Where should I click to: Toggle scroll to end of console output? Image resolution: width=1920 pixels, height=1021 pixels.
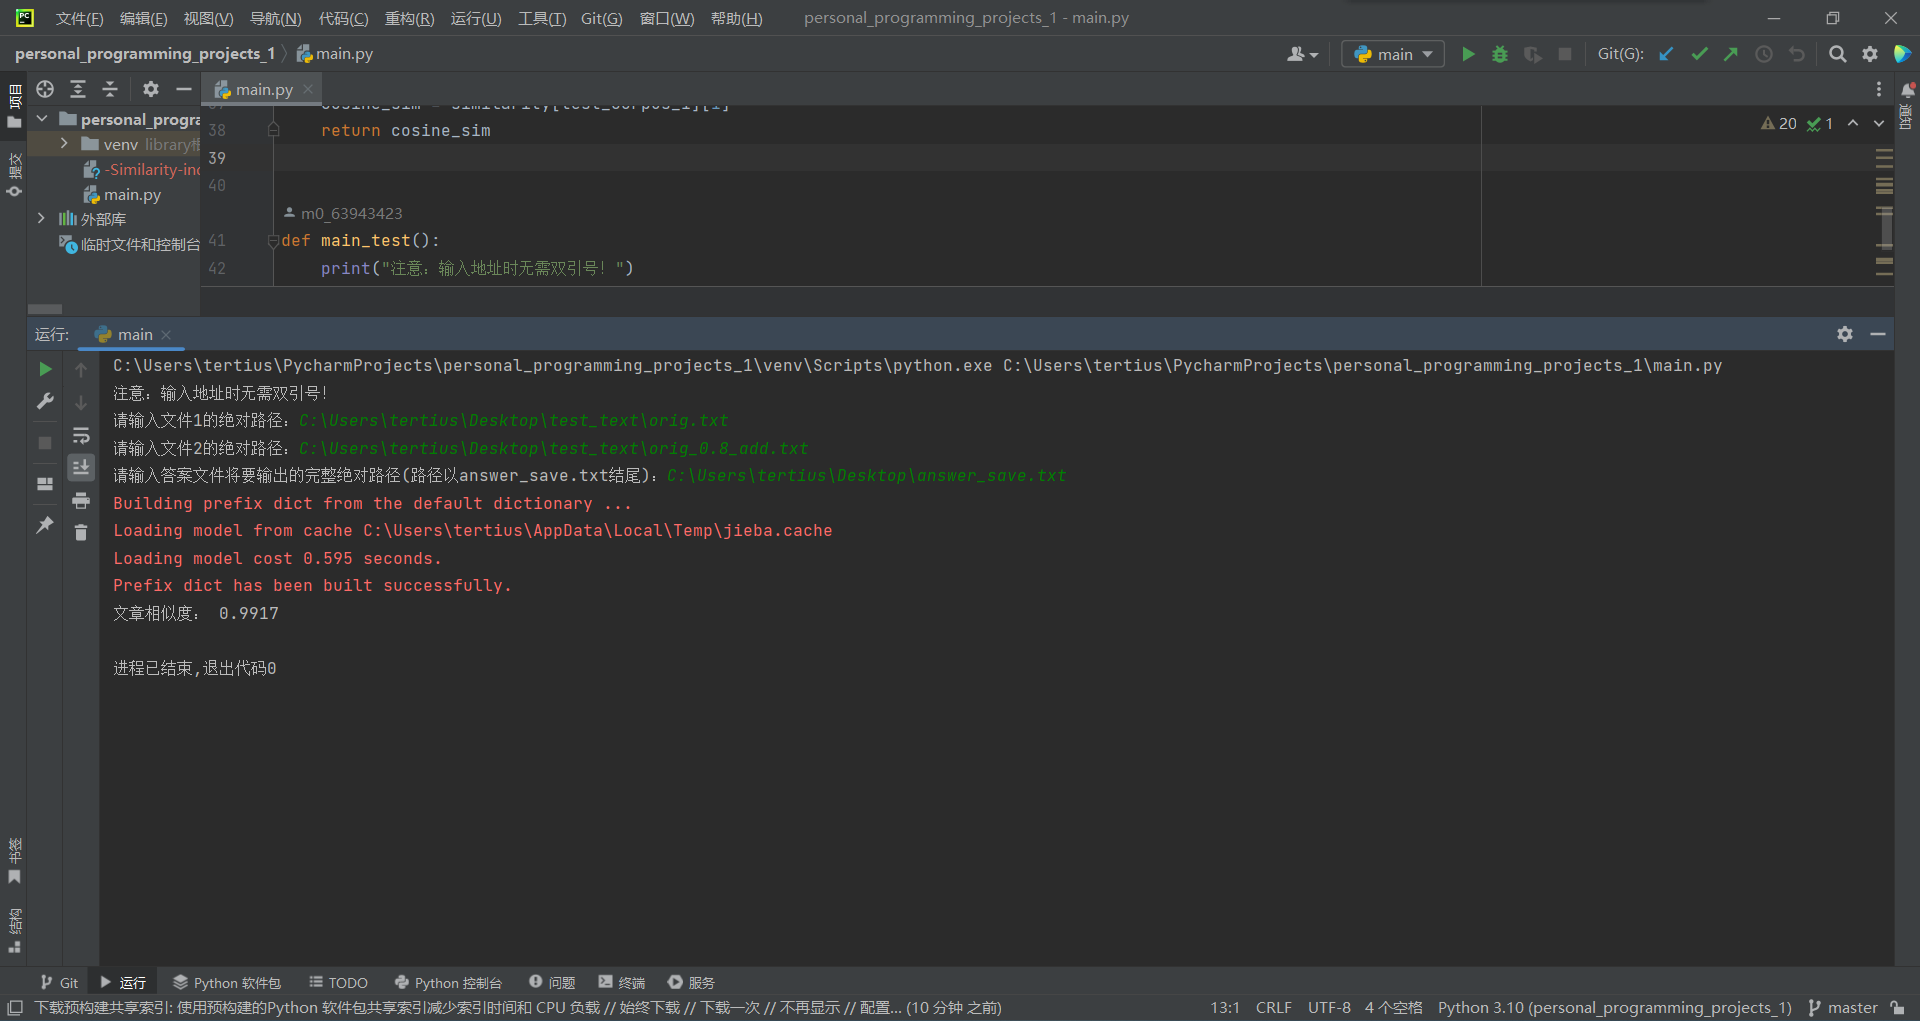[x=81, y=467]
